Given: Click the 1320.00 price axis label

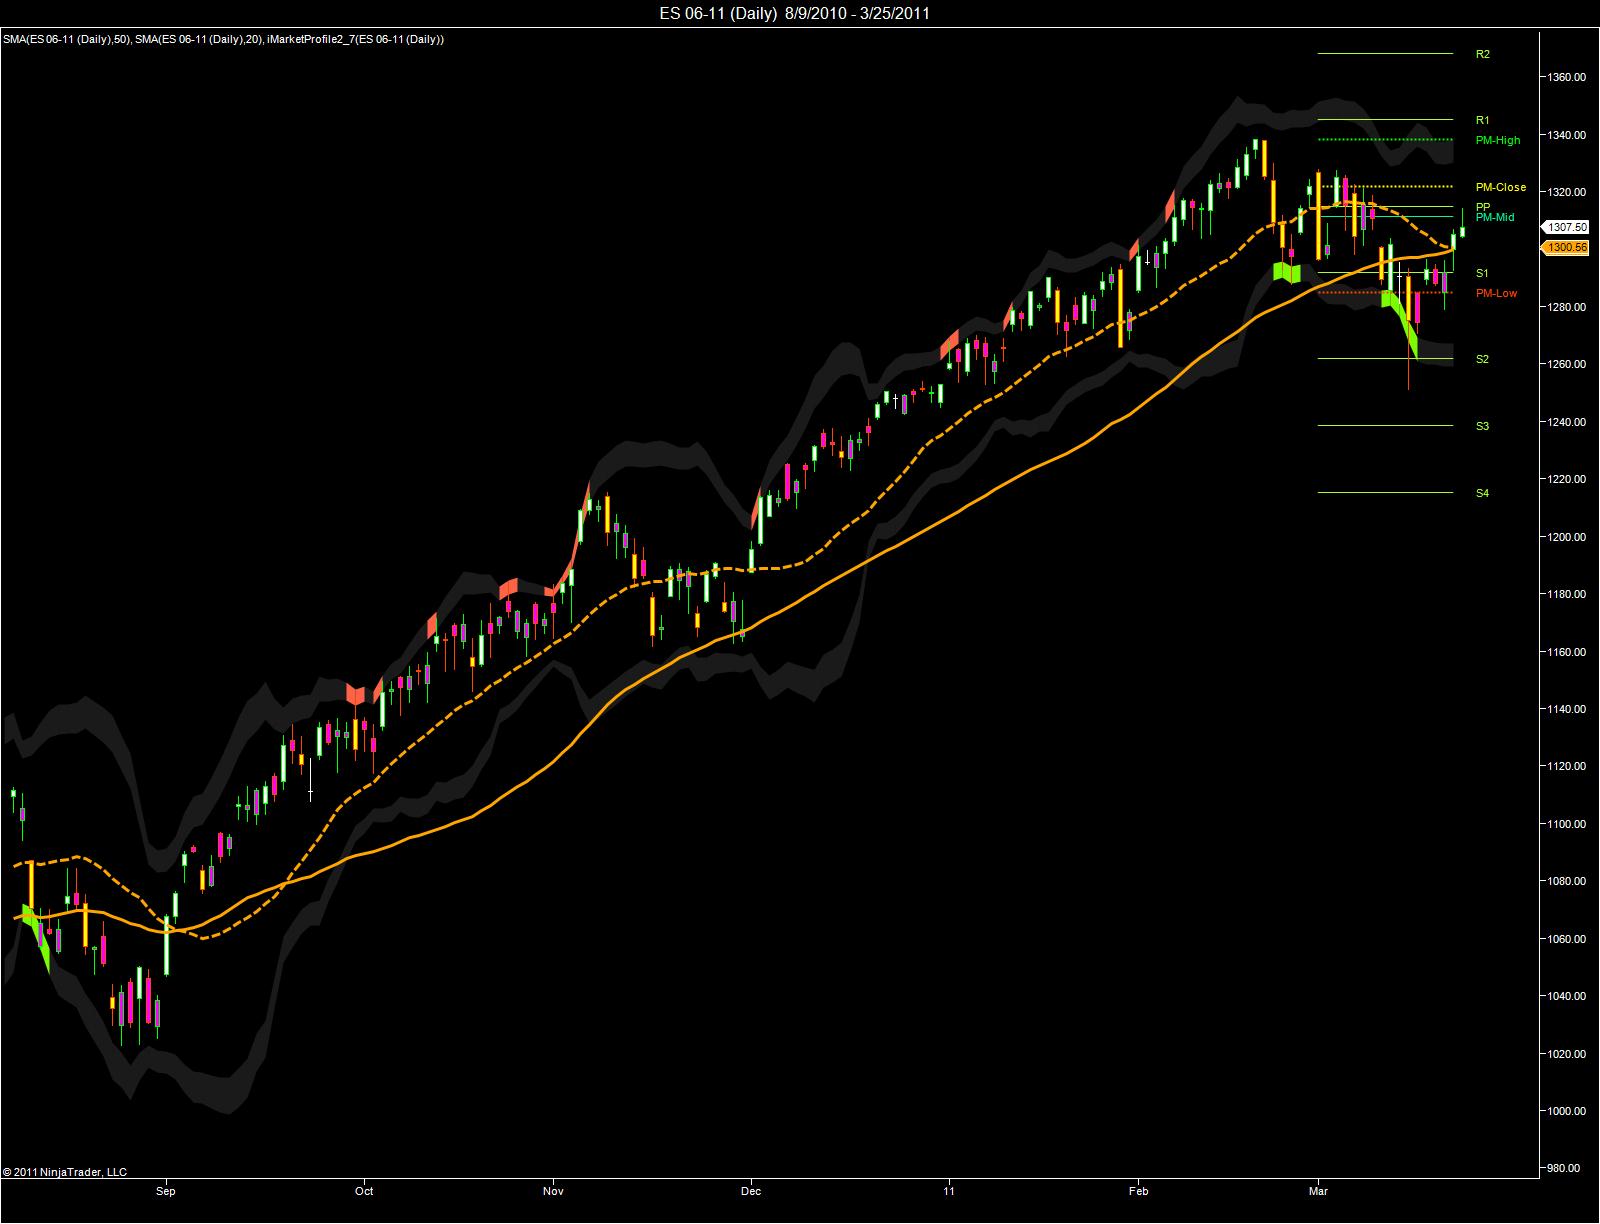Looking at the screenshot, I should [1567, 192].
